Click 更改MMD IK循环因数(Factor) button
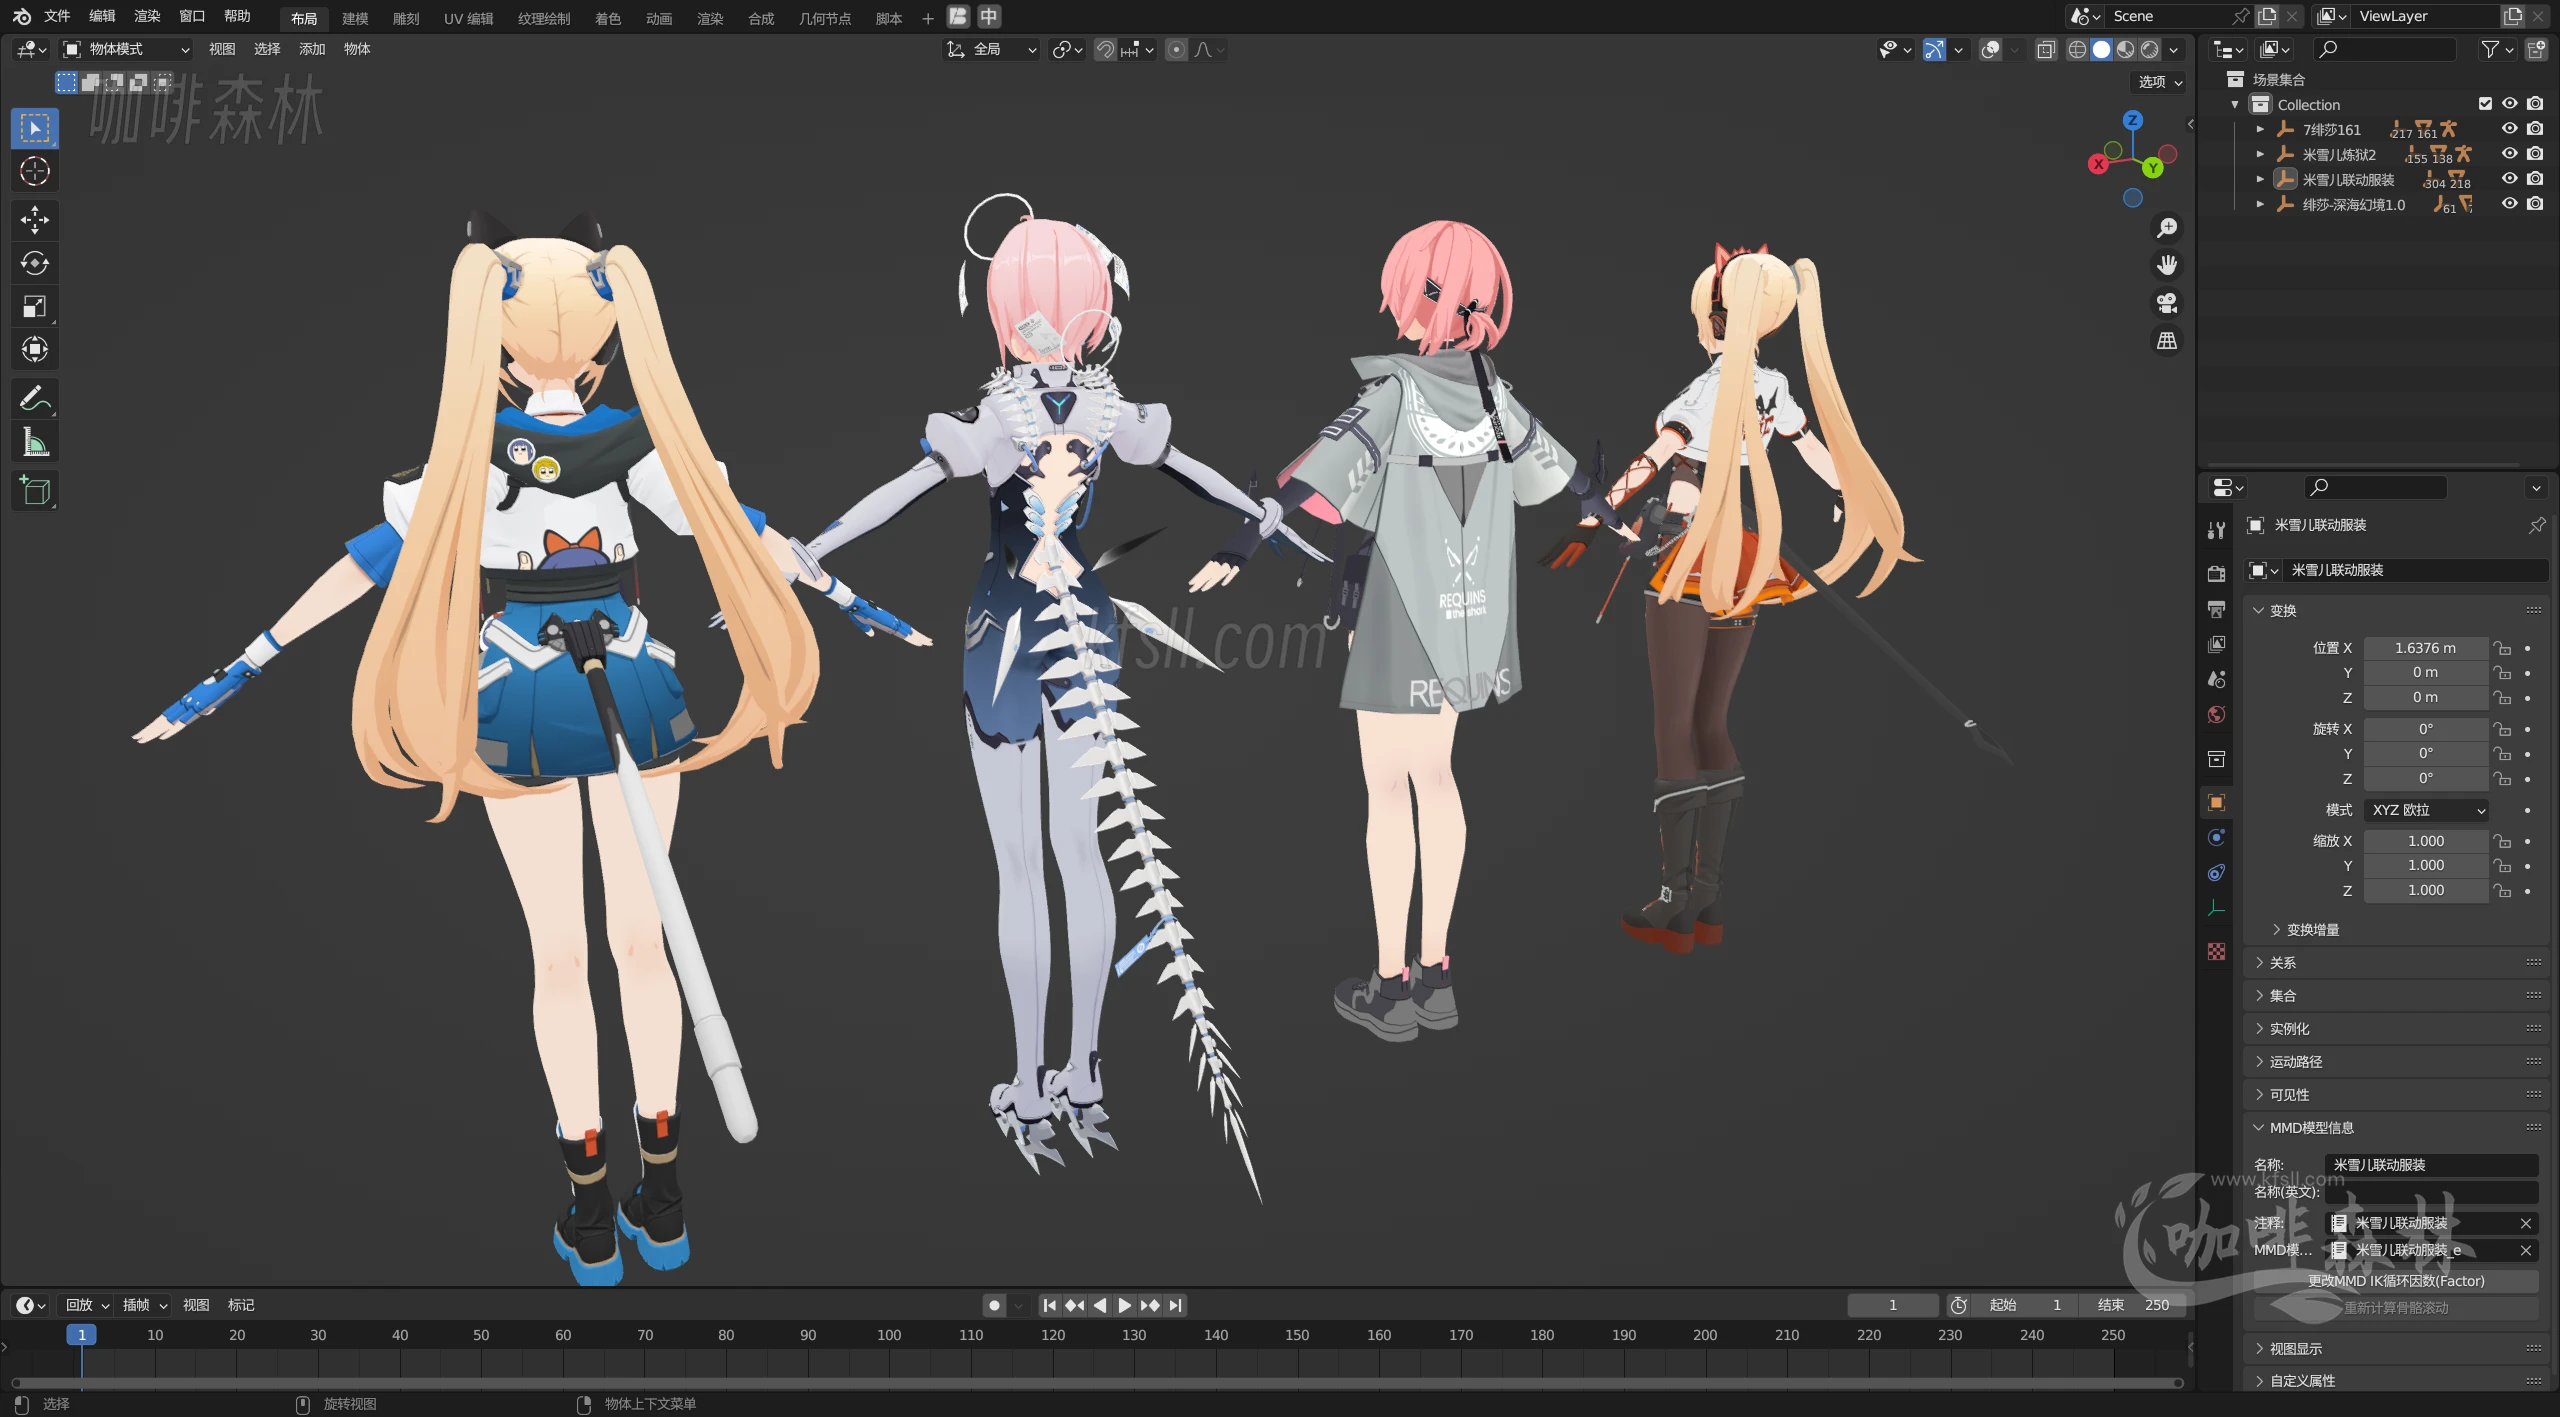The width and height of the screenshot is (2560, 1417). [x=2396, y=1281]
